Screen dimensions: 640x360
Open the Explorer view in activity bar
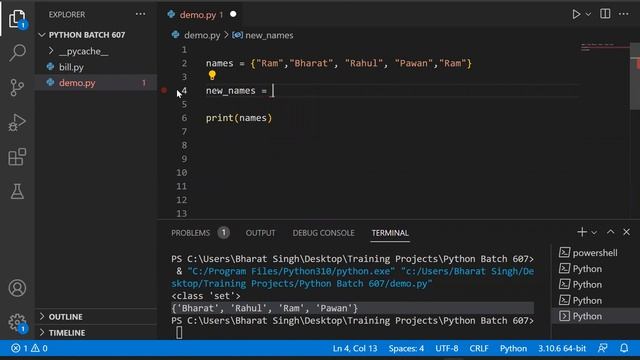[17, 18]
